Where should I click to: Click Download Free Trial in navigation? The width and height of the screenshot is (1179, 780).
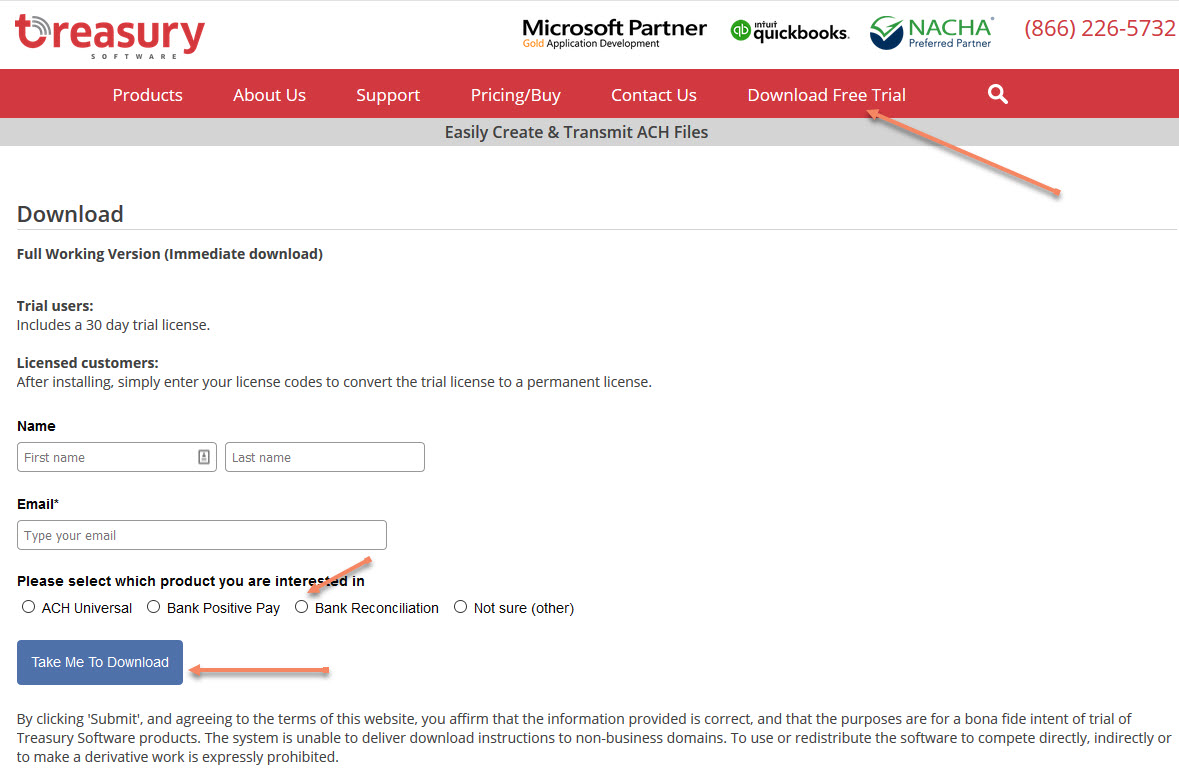coord(826,95)
